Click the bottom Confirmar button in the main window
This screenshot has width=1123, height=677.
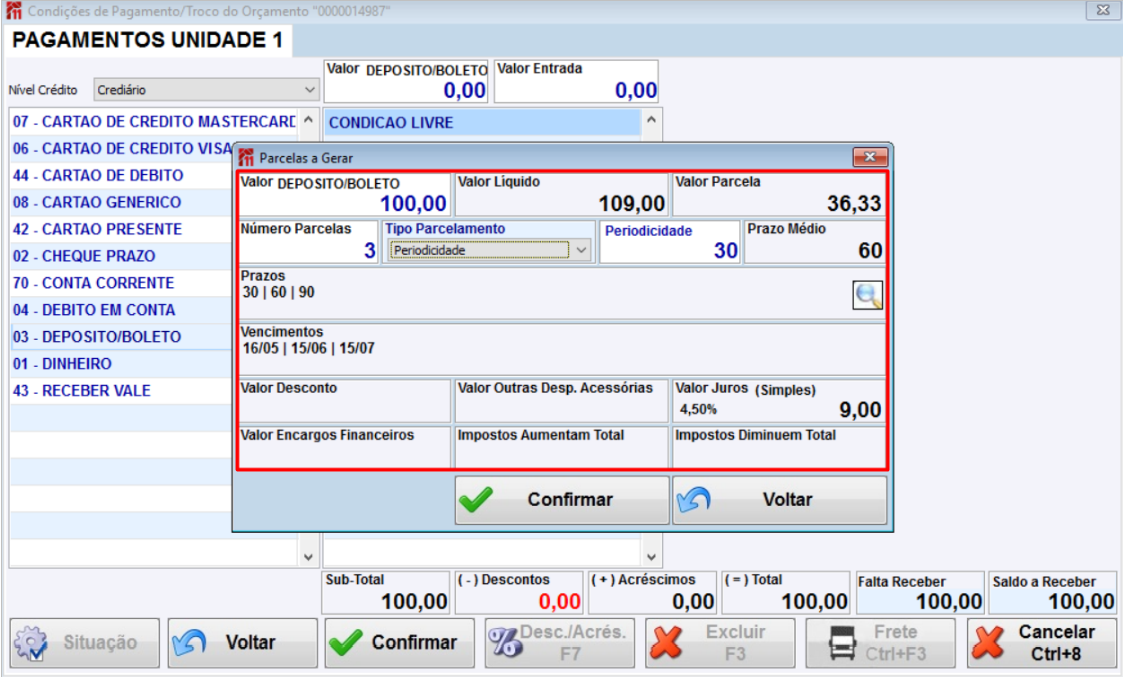tap(400, 643)
